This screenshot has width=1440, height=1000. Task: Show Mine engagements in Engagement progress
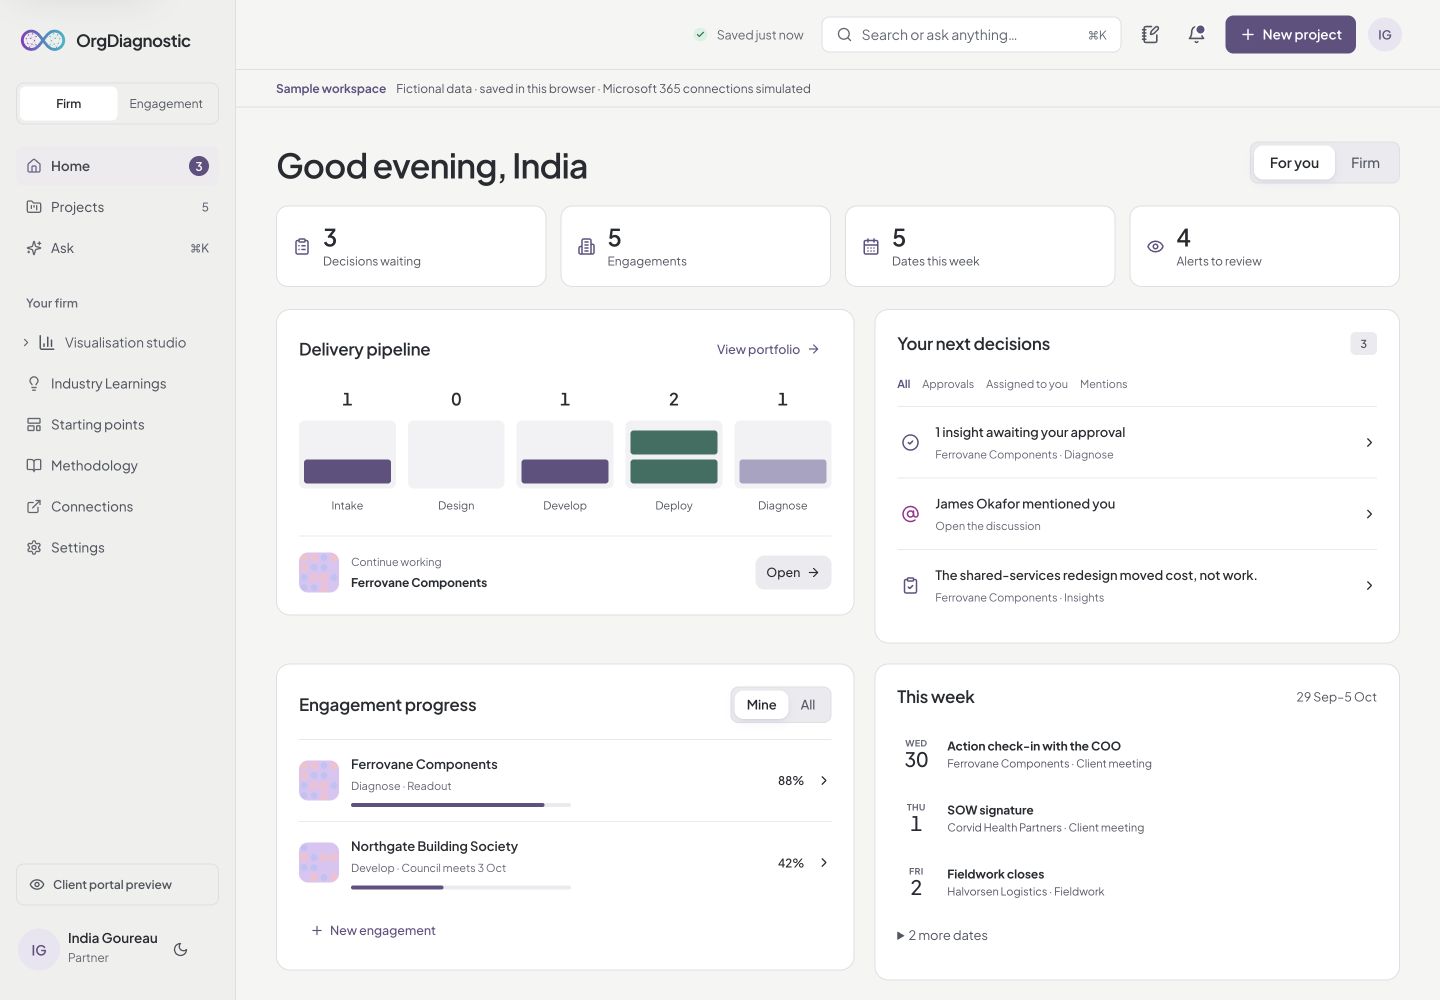click(x=761, y=705)
